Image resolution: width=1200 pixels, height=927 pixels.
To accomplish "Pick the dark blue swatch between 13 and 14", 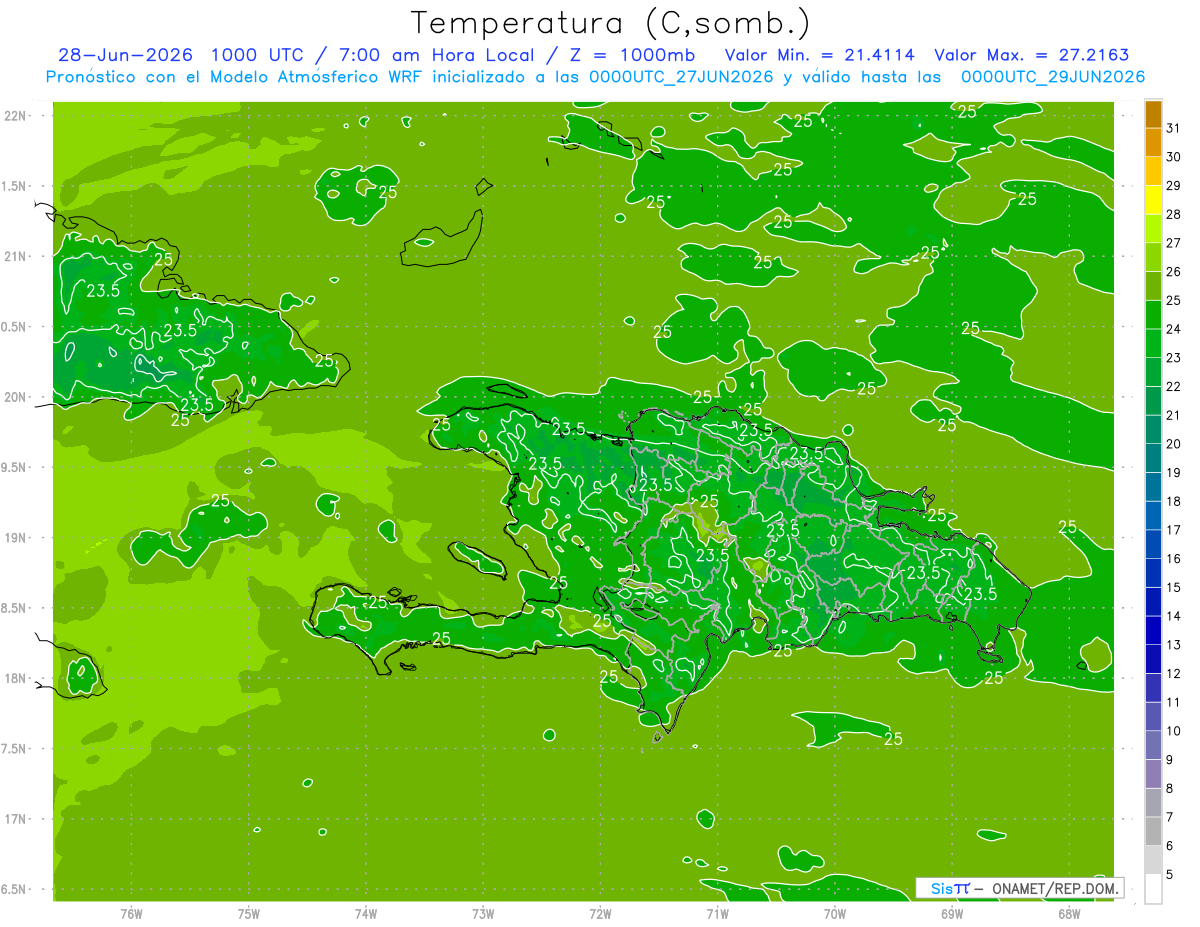I will tap(1153, 631).
